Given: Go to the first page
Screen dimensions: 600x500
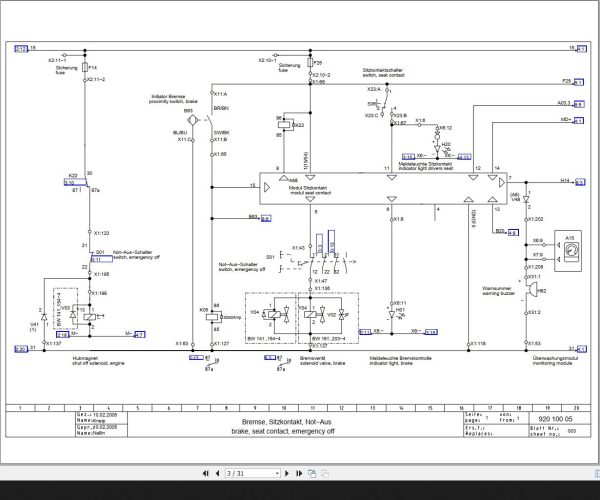Looking at the screenshot, I should point(205,474).
